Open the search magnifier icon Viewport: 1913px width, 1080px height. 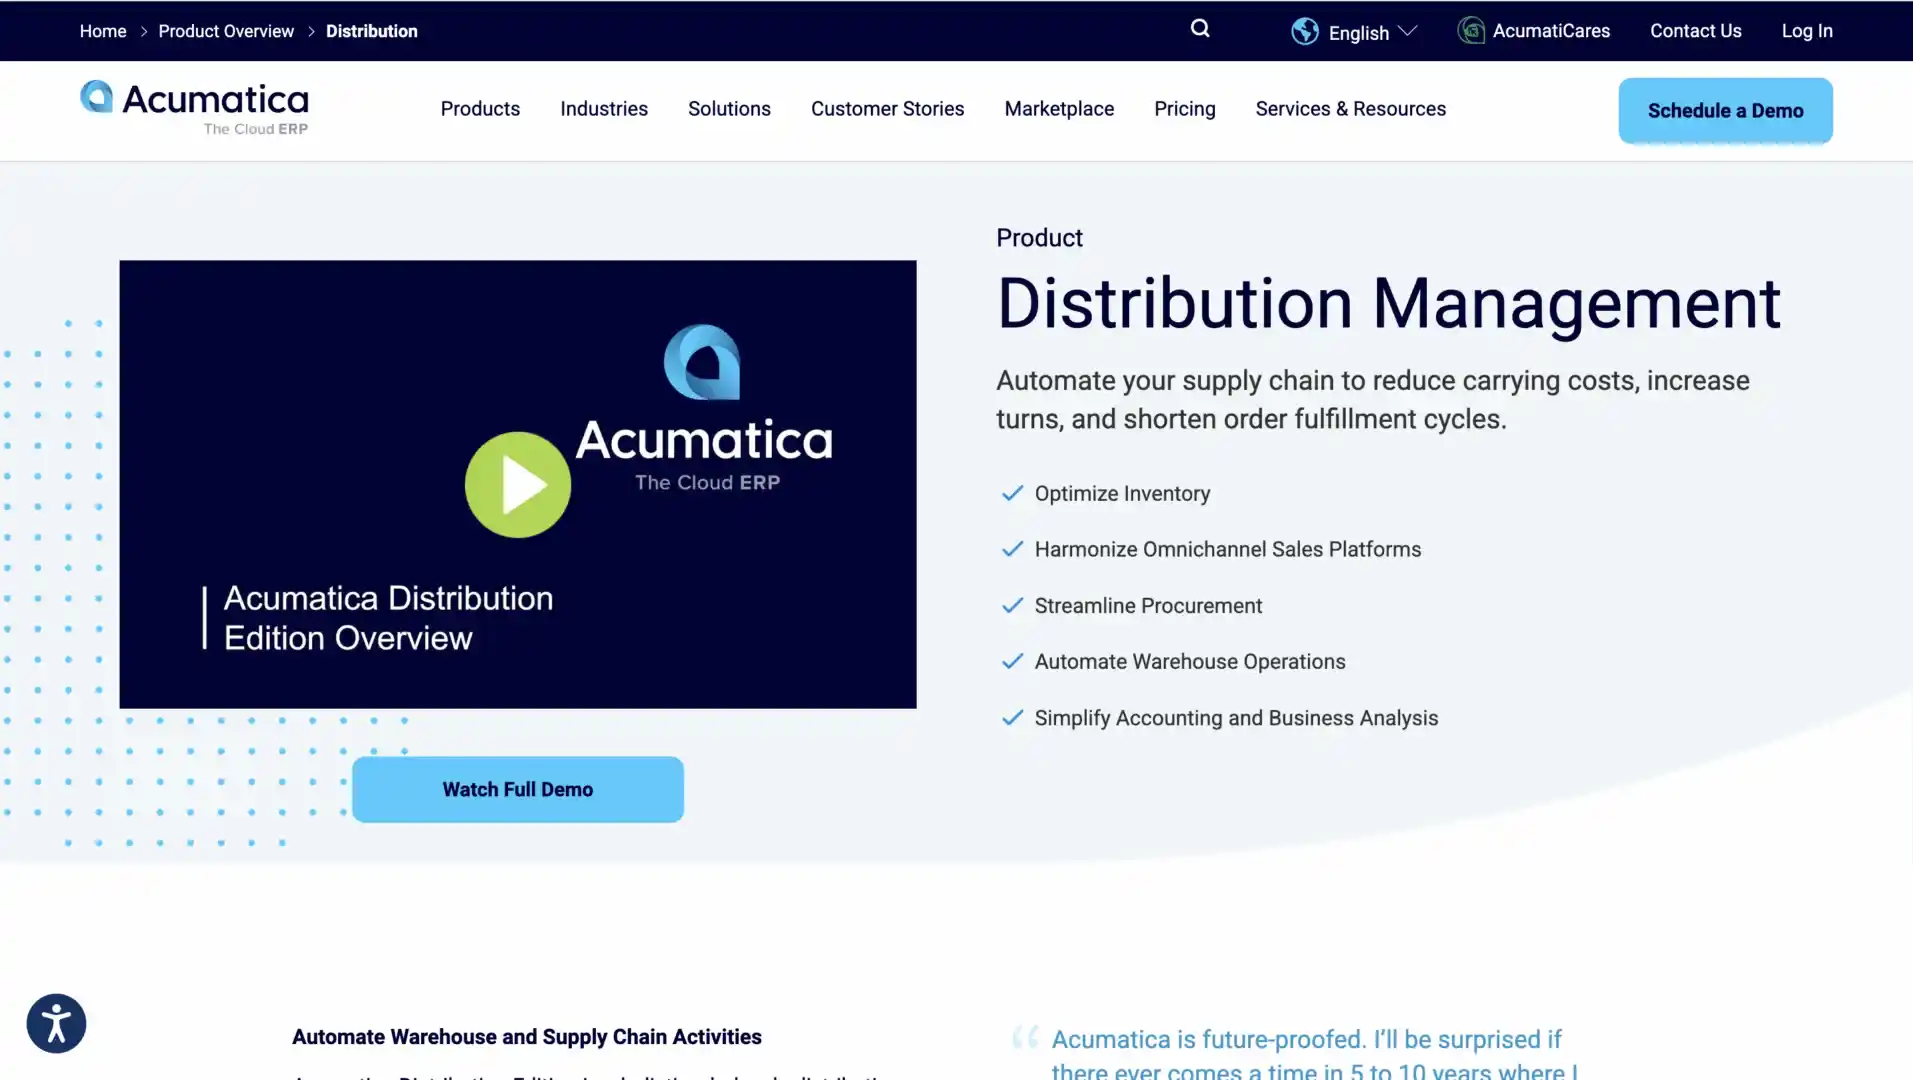point(1200,29)
